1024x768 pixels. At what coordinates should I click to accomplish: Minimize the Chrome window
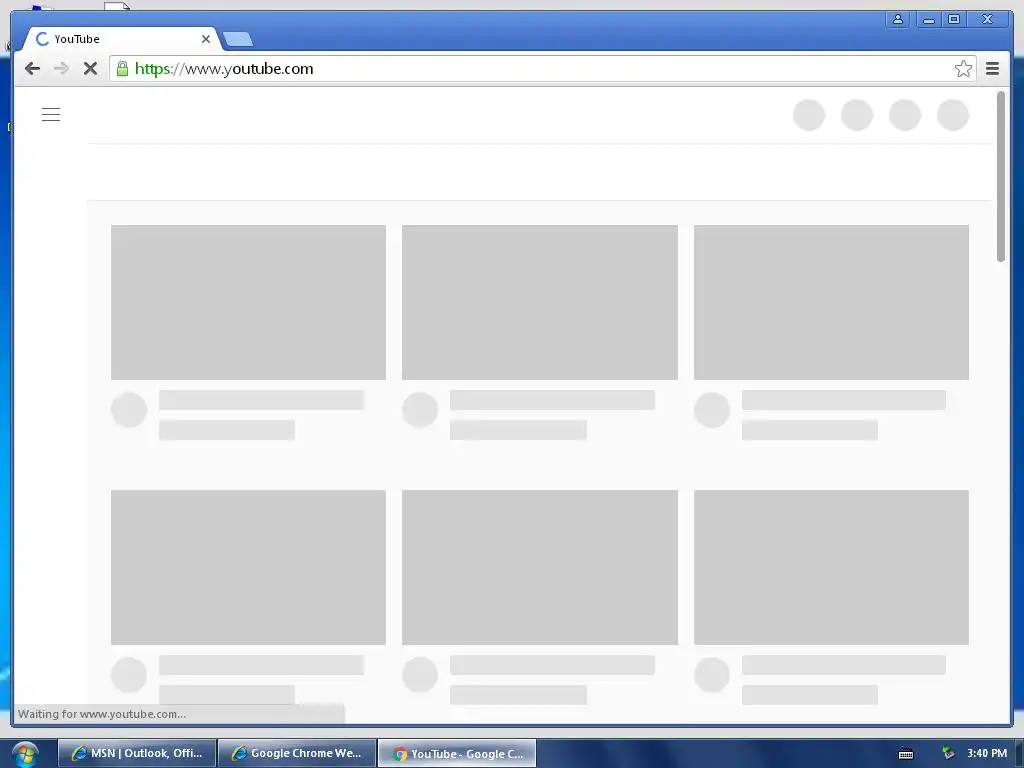point(928,19)
